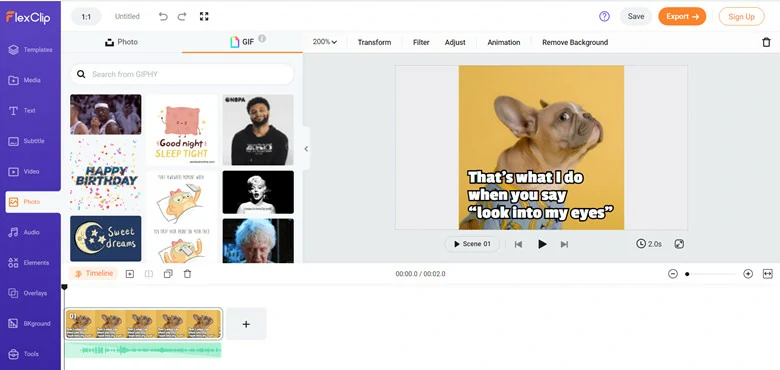
Task: Switch to the Photo tab
Action: [121, 42]
